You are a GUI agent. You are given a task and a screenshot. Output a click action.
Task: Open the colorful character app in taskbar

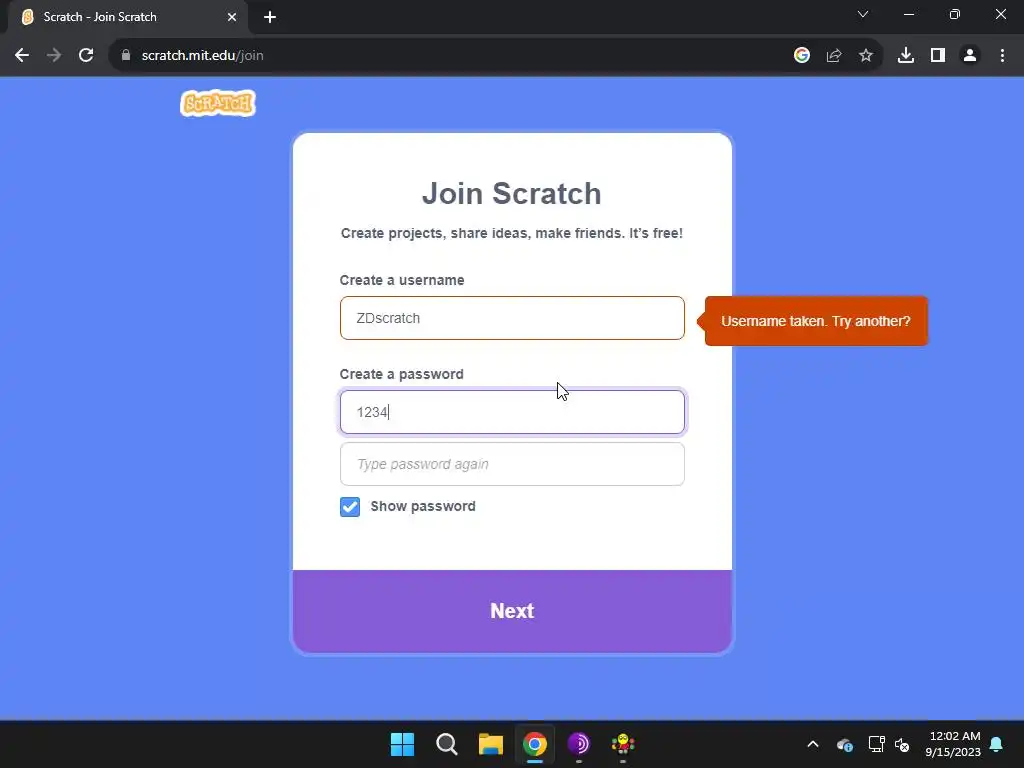[x=623, y=744]
